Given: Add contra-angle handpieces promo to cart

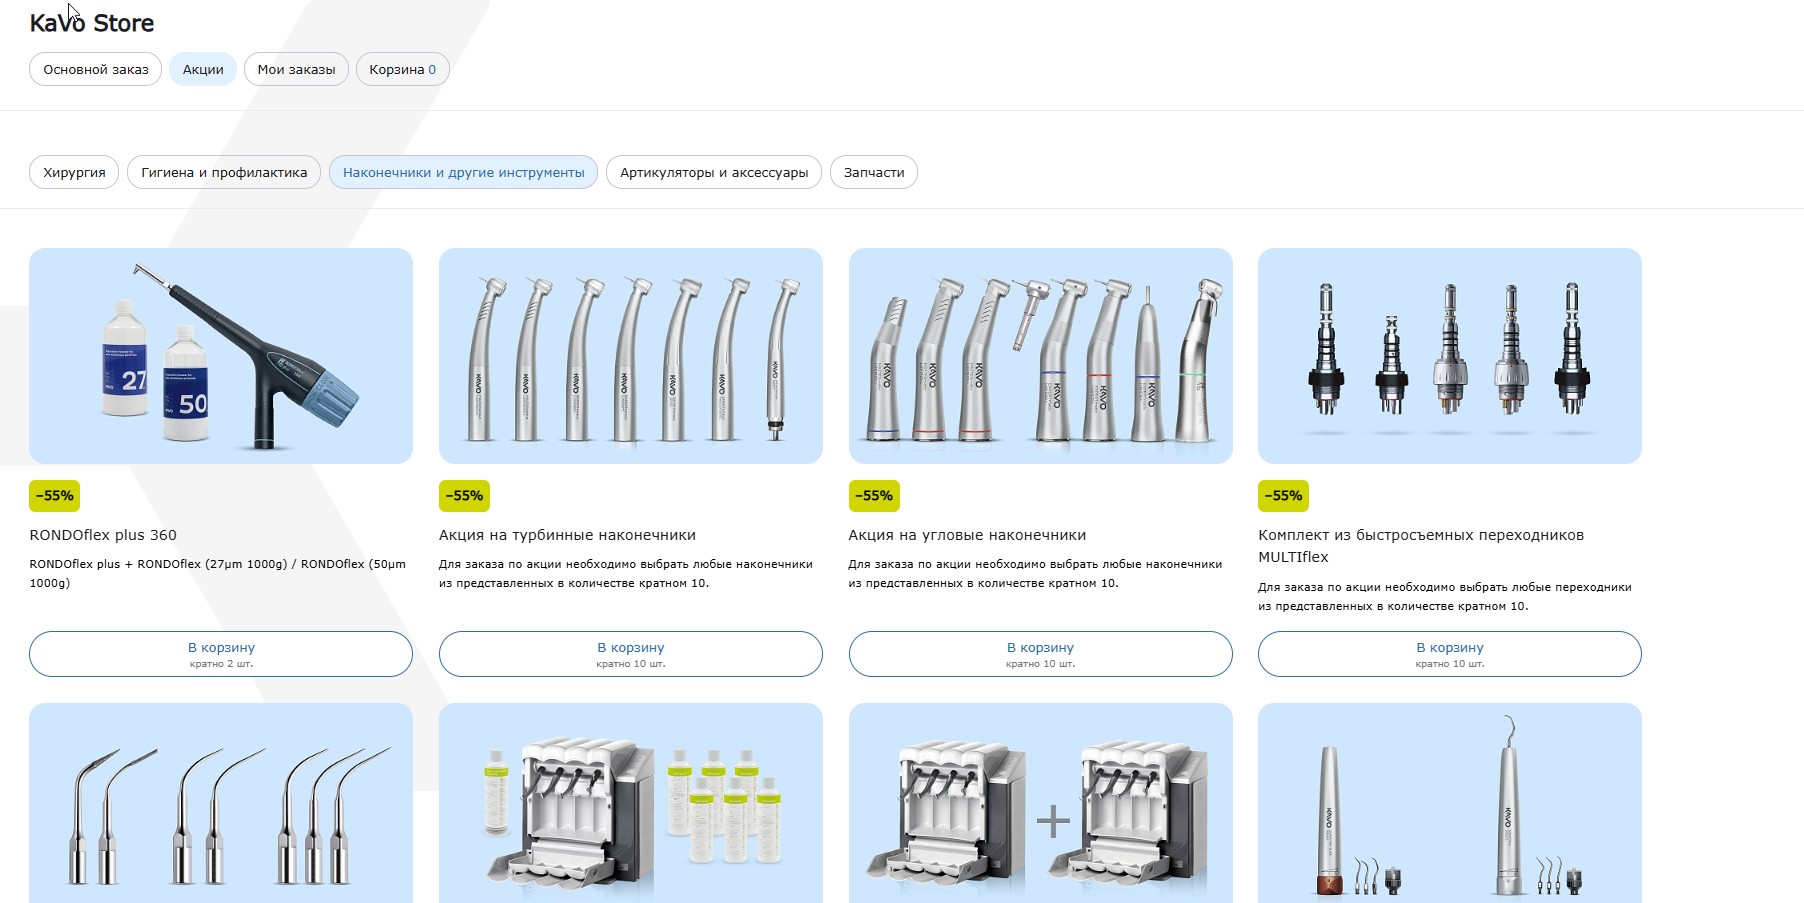Looking at the screenshot, I should [x=1040, y=654].
